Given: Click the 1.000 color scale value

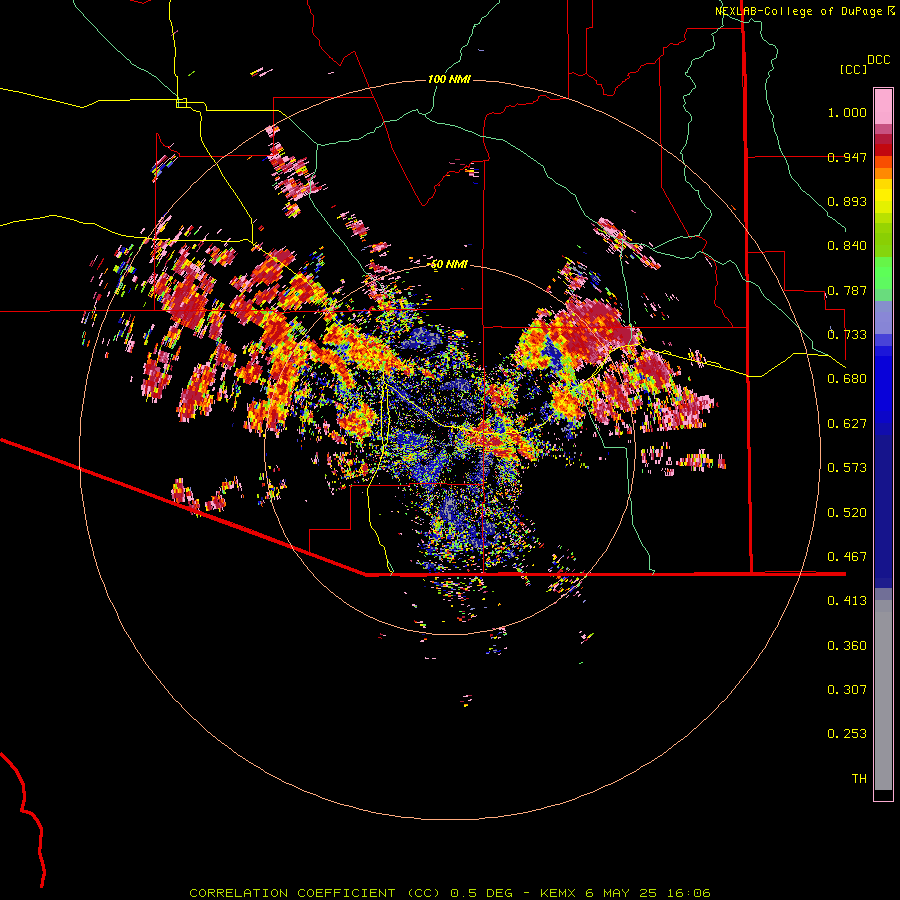Looking at the screenshot, I should coord(847,112).
